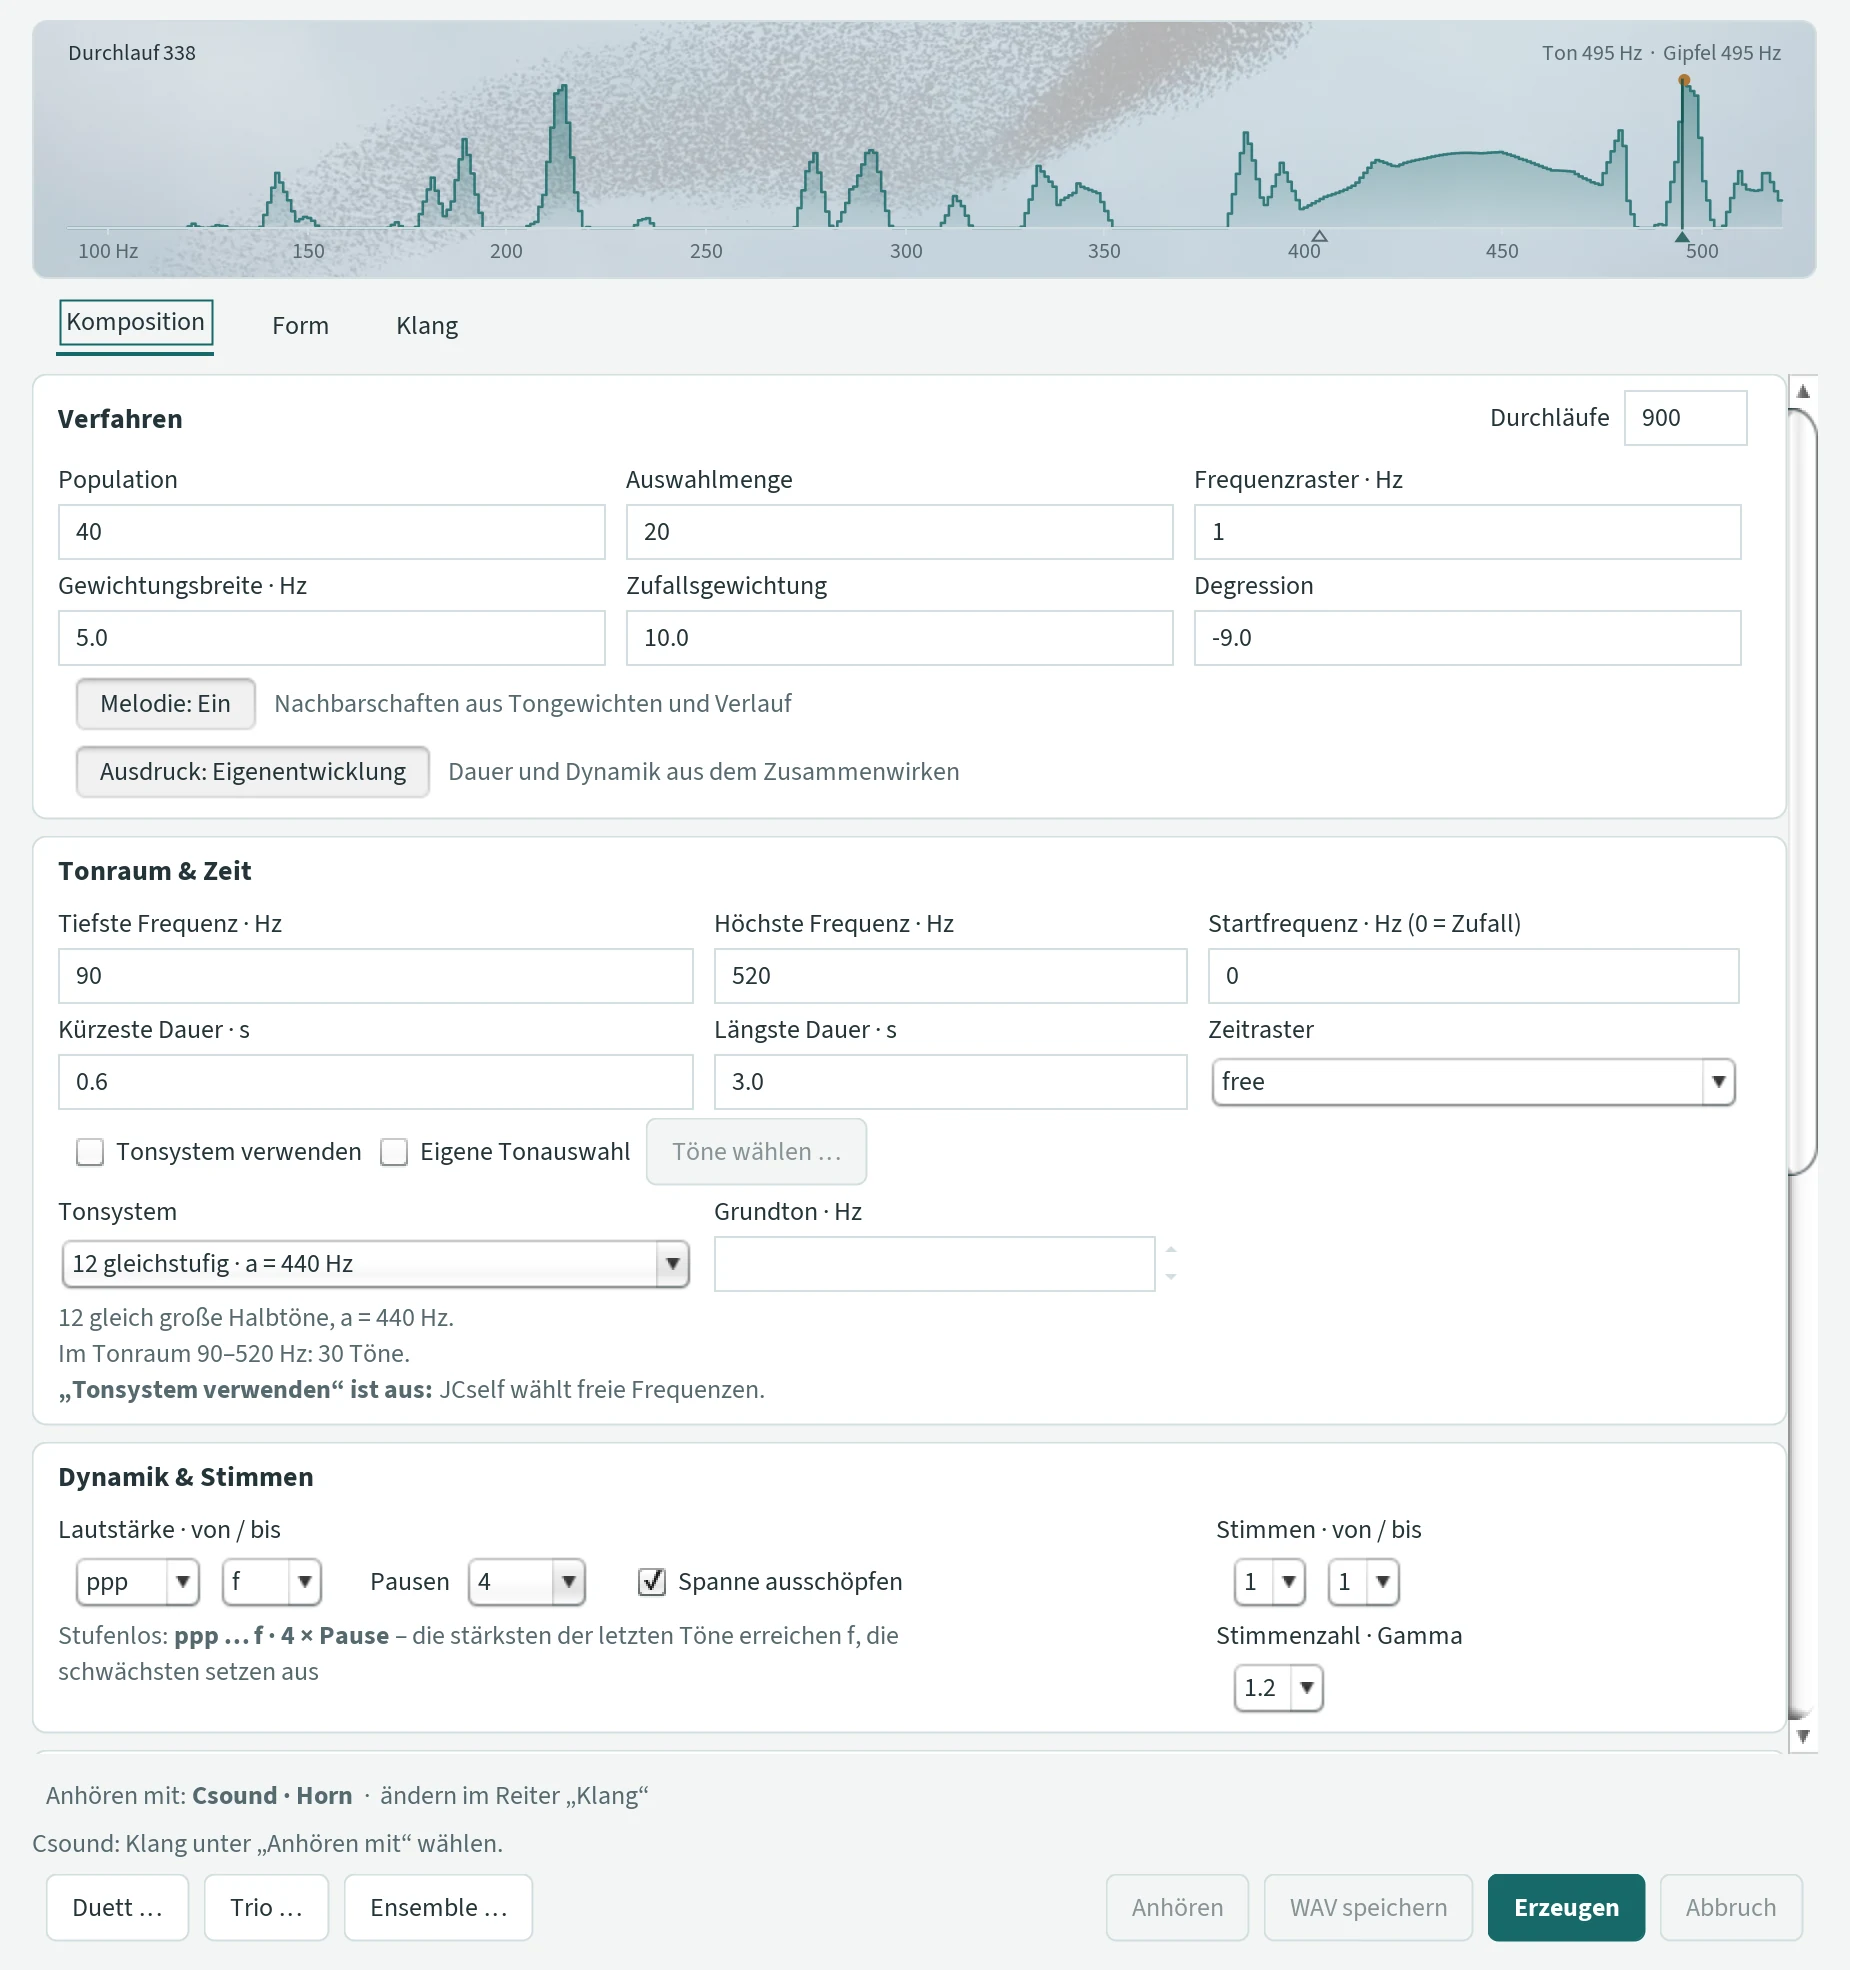1850x1970 pixels.
Task: Toggle the Ausdruck: Eigenentwicklung button
Action: 253,772
